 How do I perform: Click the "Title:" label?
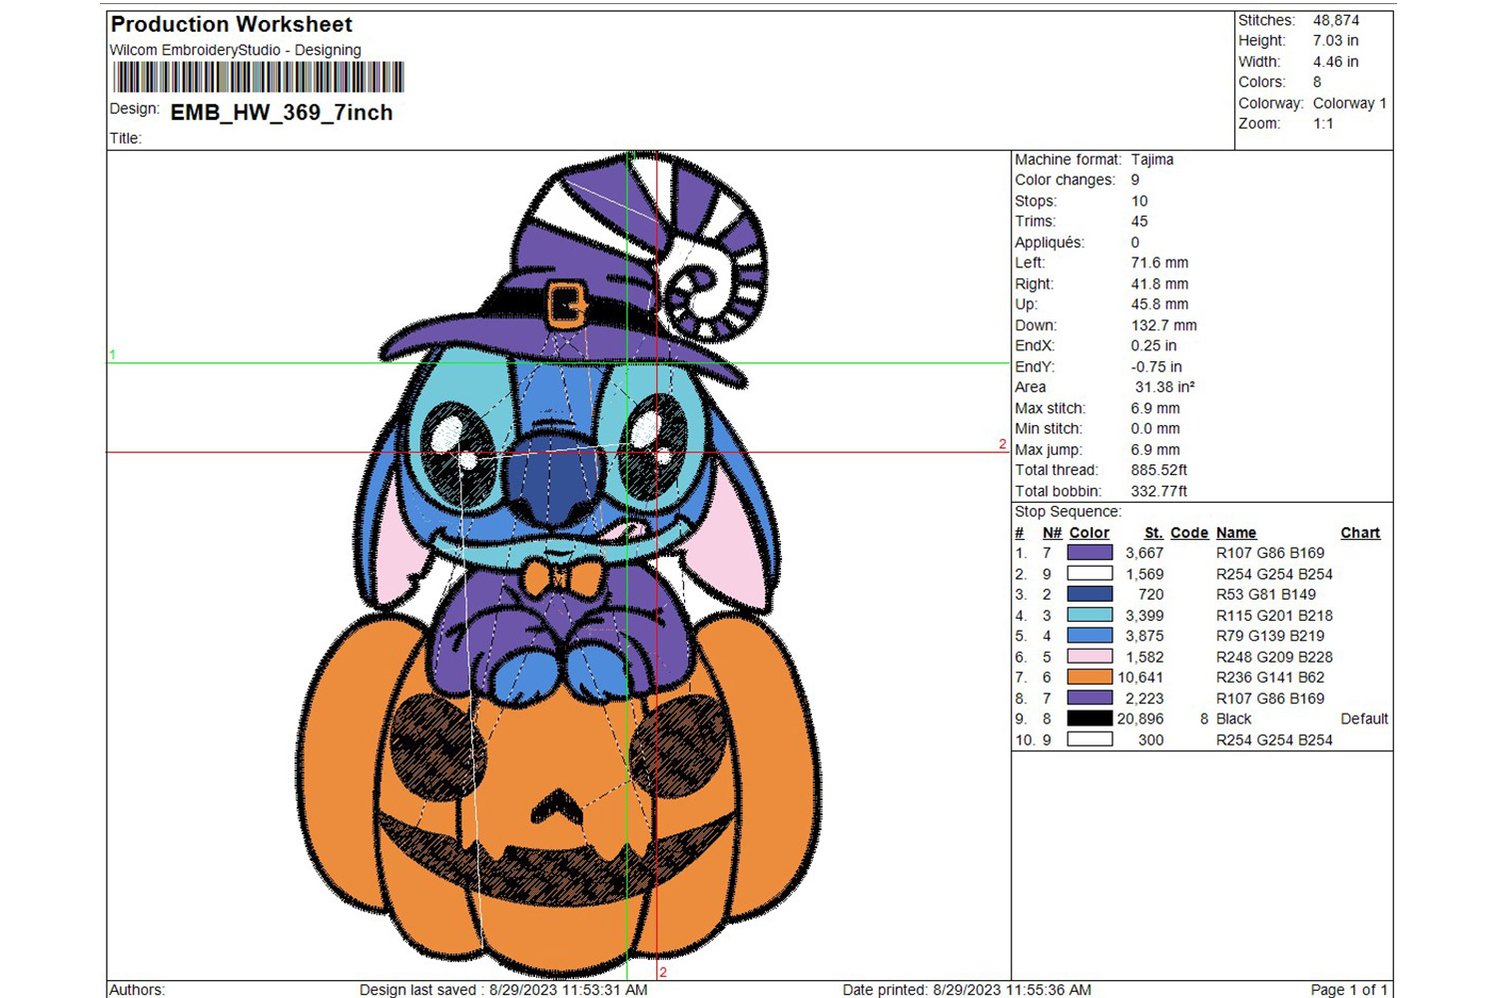(x=126, y=138)
